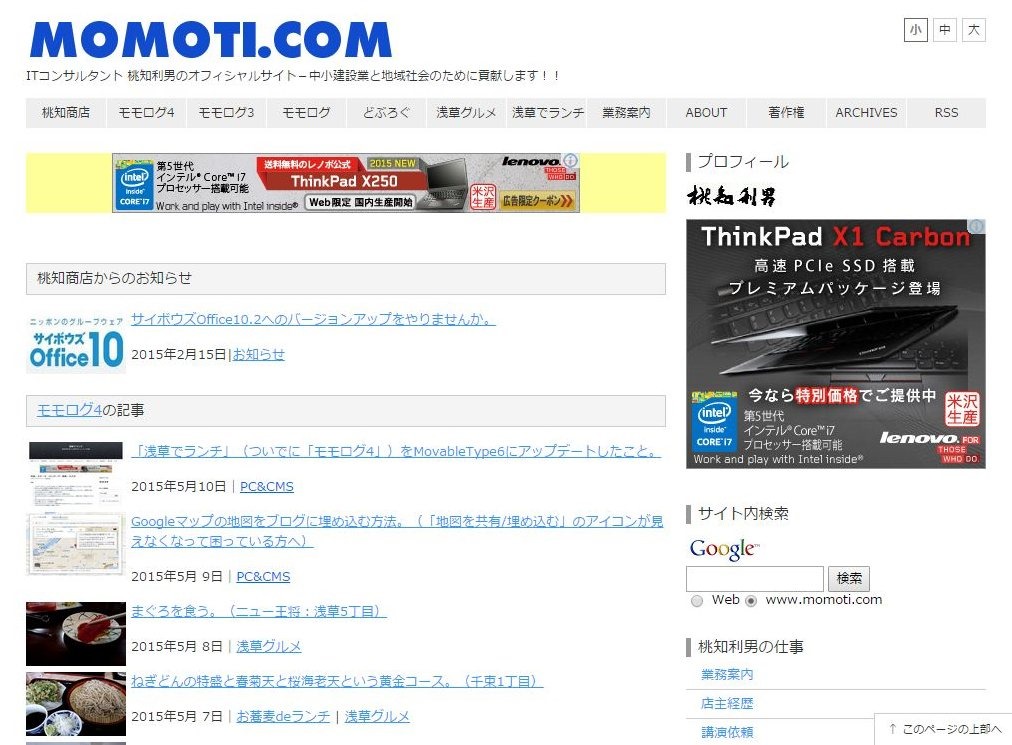Click the ad info icon on X250 banner
1012x745 pixels.
[571, 160]
